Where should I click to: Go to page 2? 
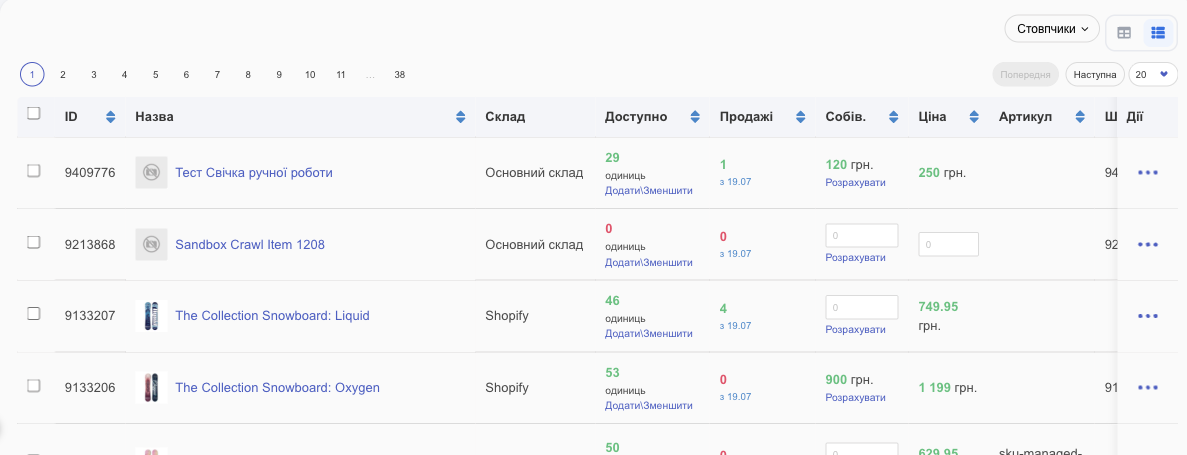pos(63,75)
